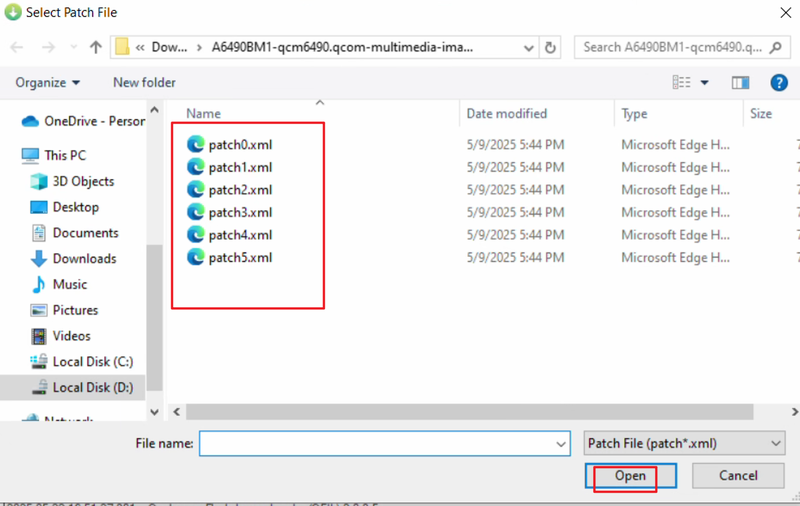The image size is (800, 506).
Task: Open Downloads in navigation pane
Action: (73, 259)
